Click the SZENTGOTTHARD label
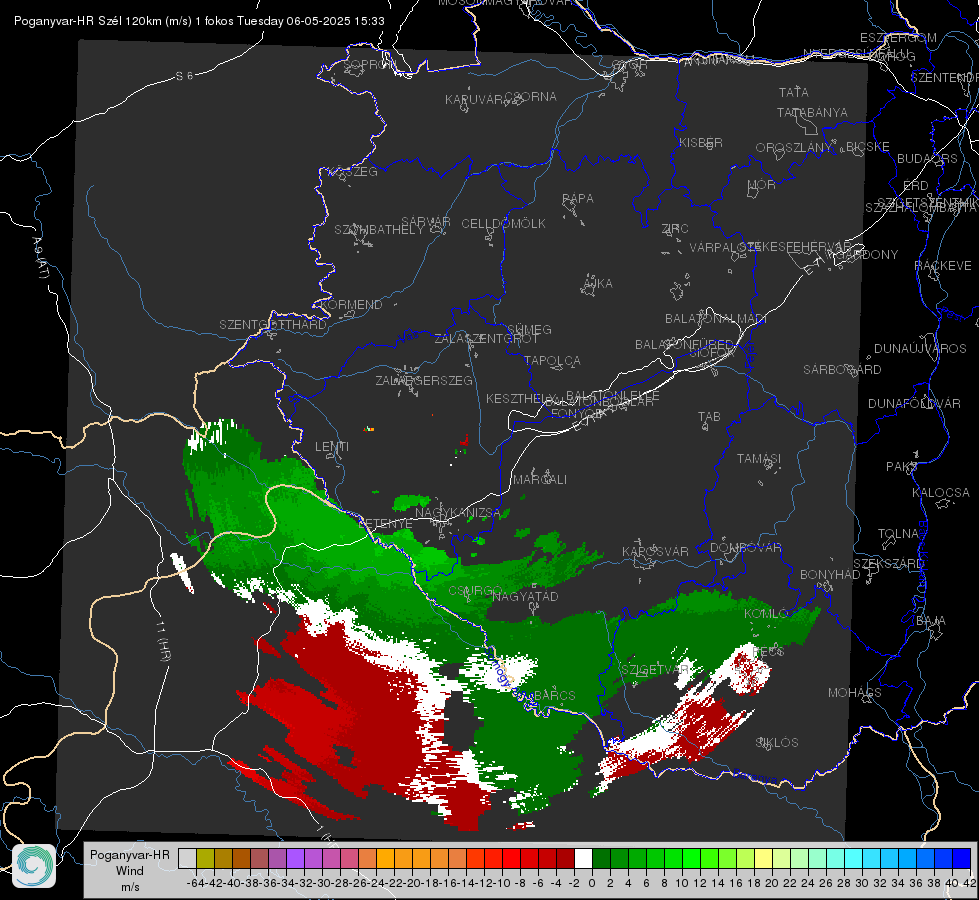 pyautogui.click(x=273, y=325)
